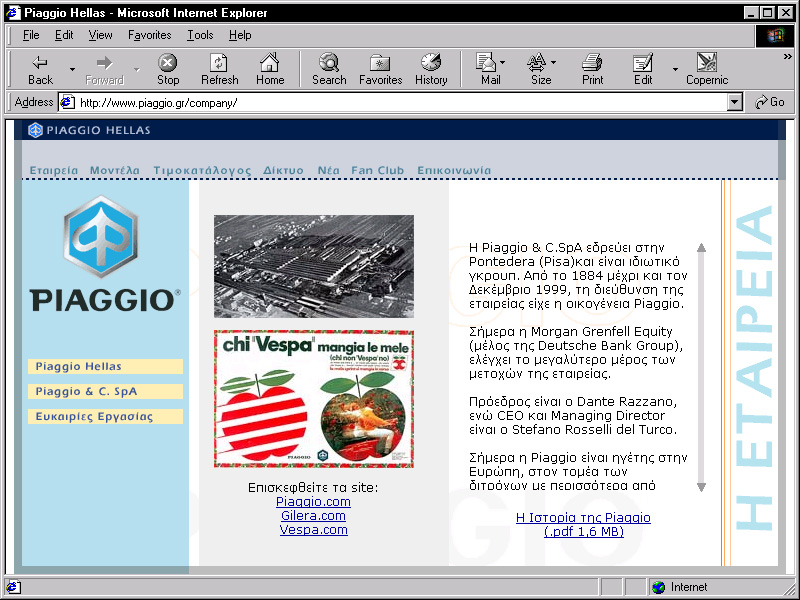Select the Επικοινωνία navigation tab
Viewport: 800px width, 600px height.
[x=454, y=170]
